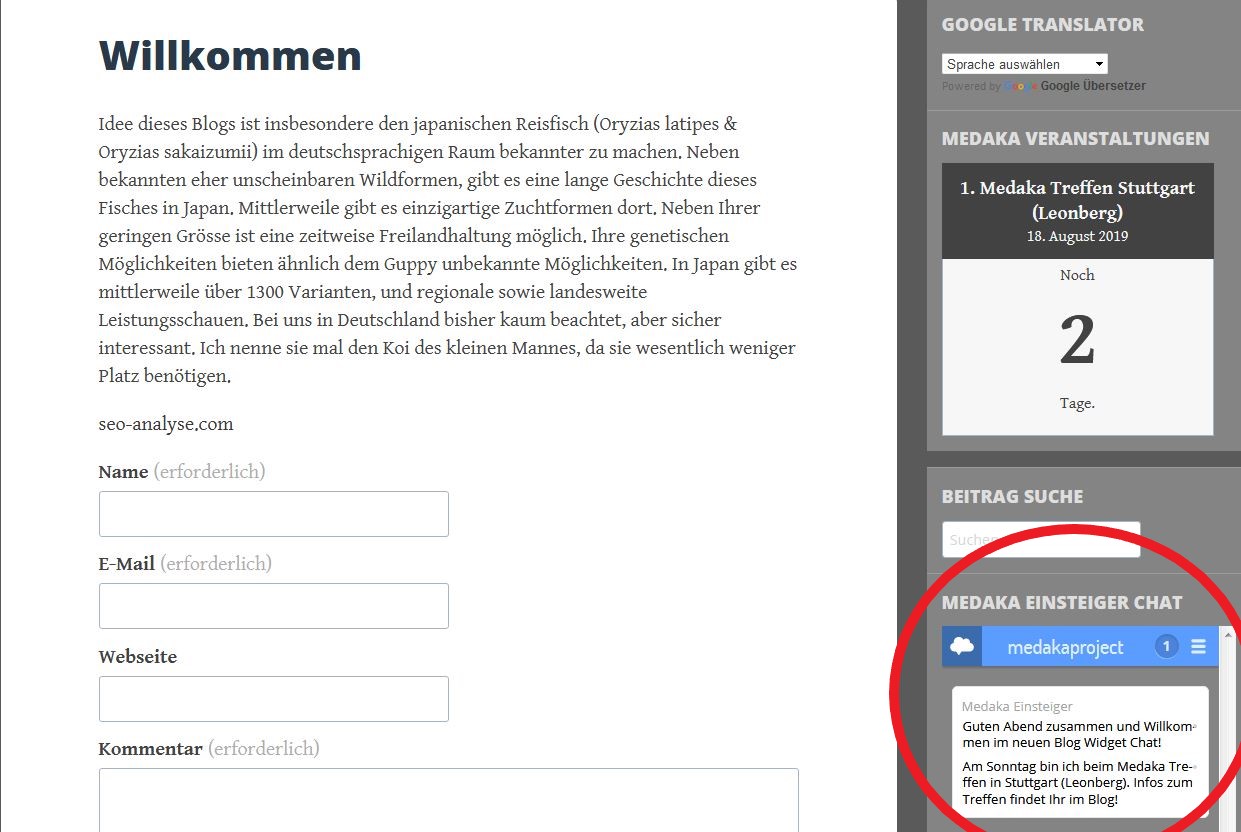Select the Webseite input field
1241x832 pixels.
pos(273,699)
